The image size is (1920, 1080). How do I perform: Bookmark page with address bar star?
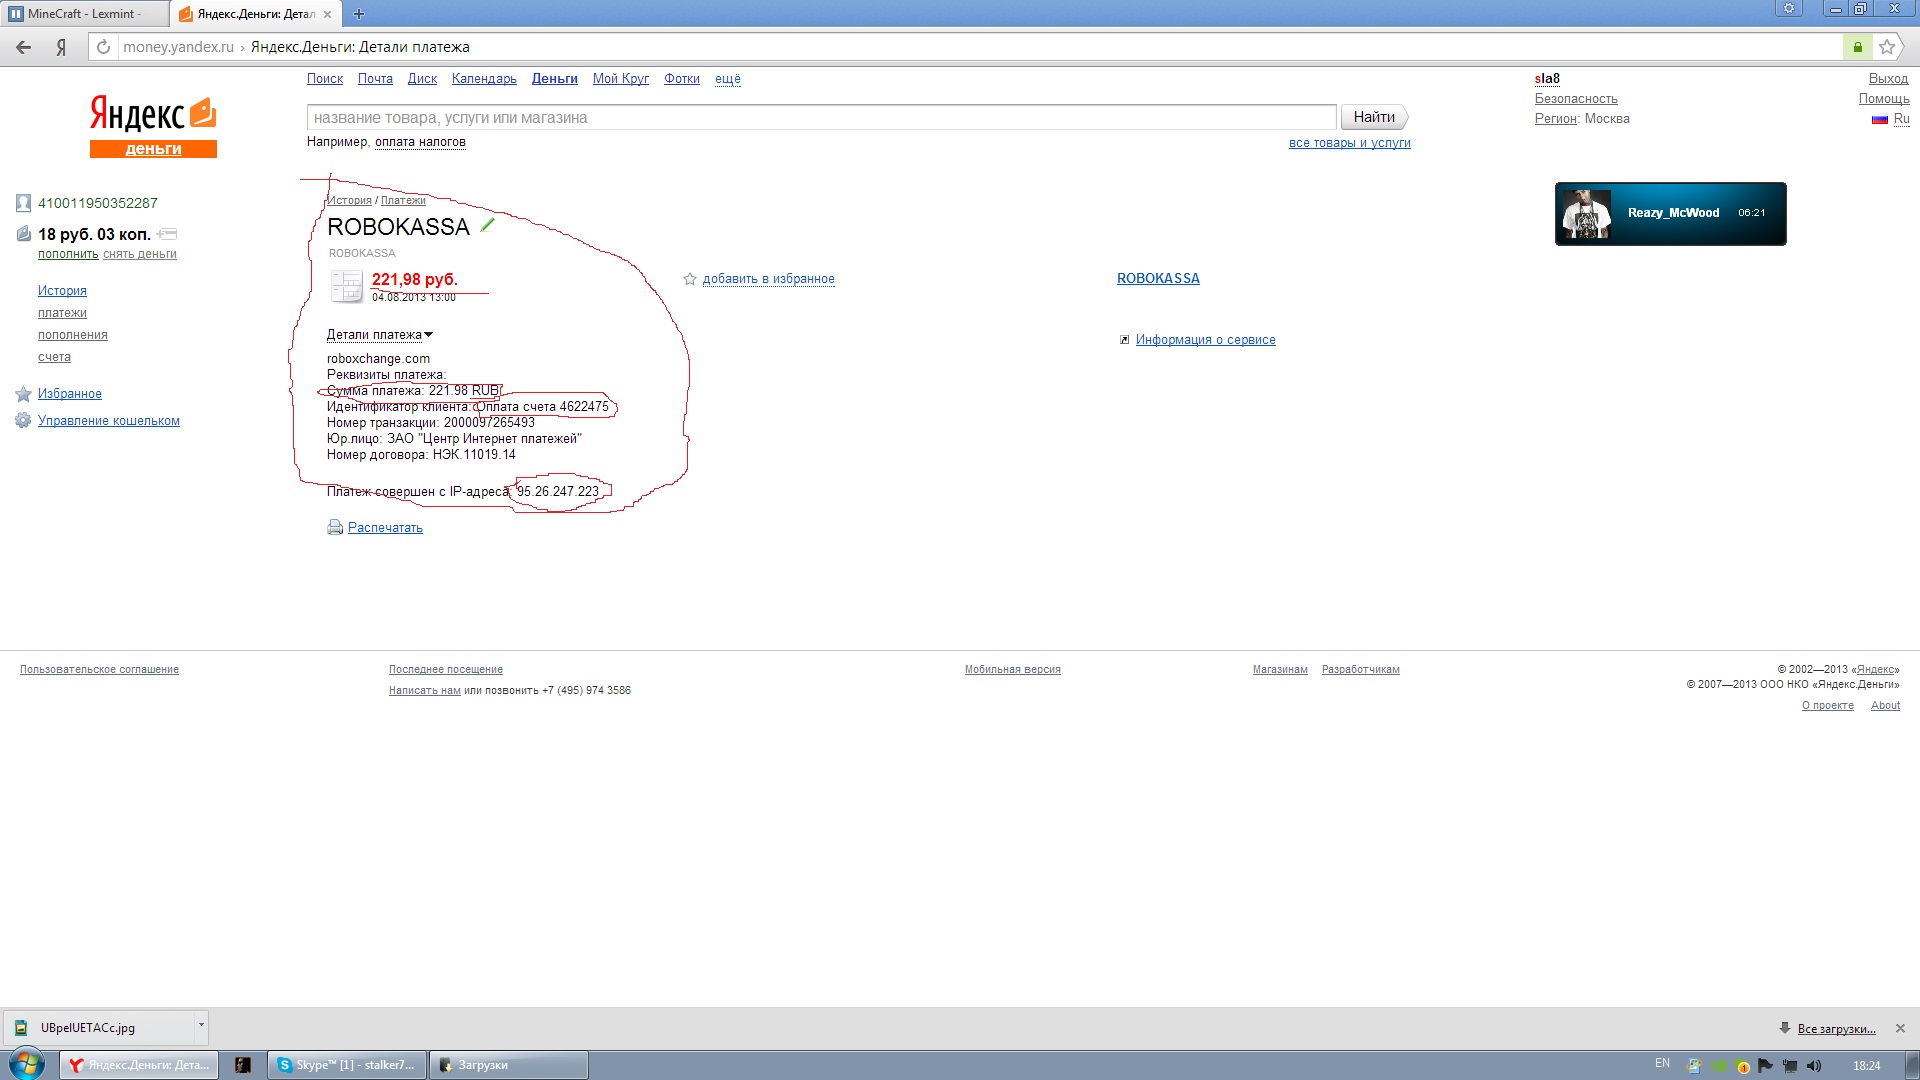(1887, 47)
